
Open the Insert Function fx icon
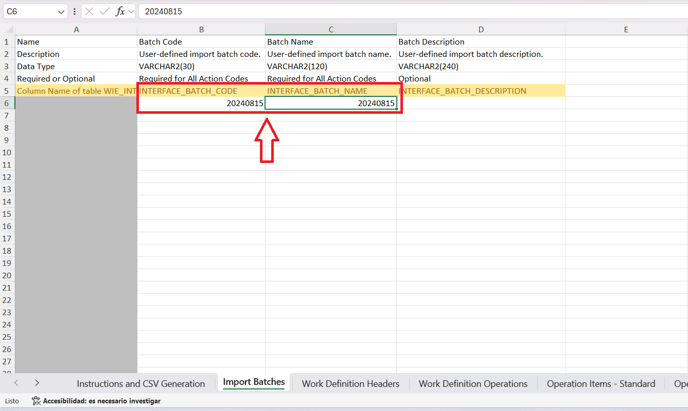pos(120,11)
